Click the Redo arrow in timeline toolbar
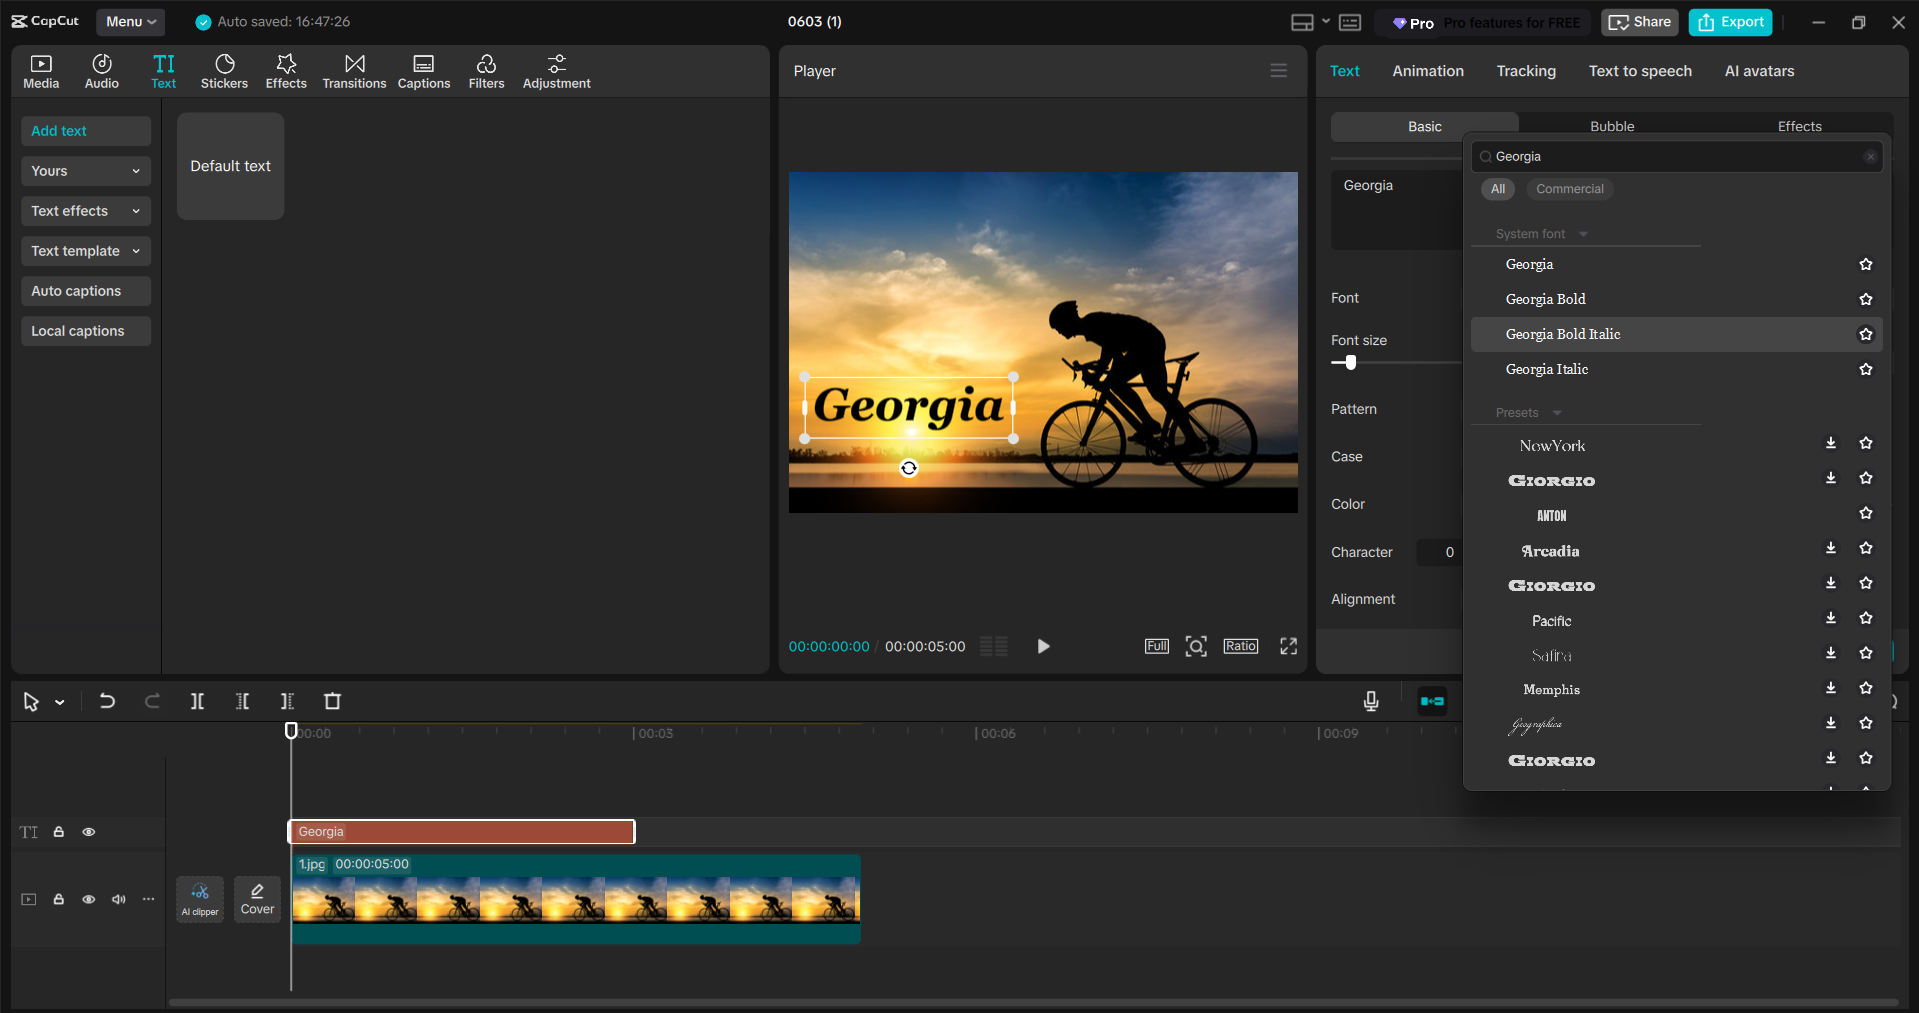This screenshot has width=1919, height=1013. tap(152, 701)
